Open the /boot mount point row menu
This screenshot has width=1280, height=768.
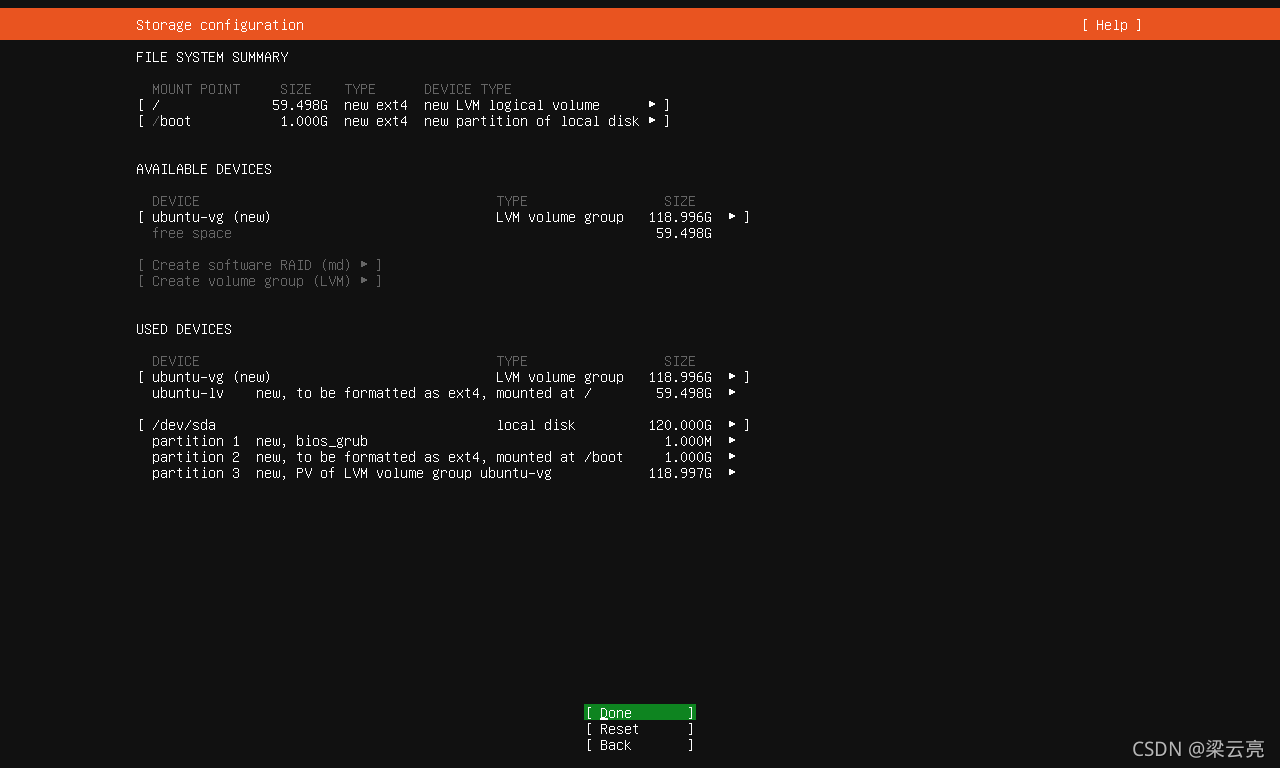click(652, 121)
